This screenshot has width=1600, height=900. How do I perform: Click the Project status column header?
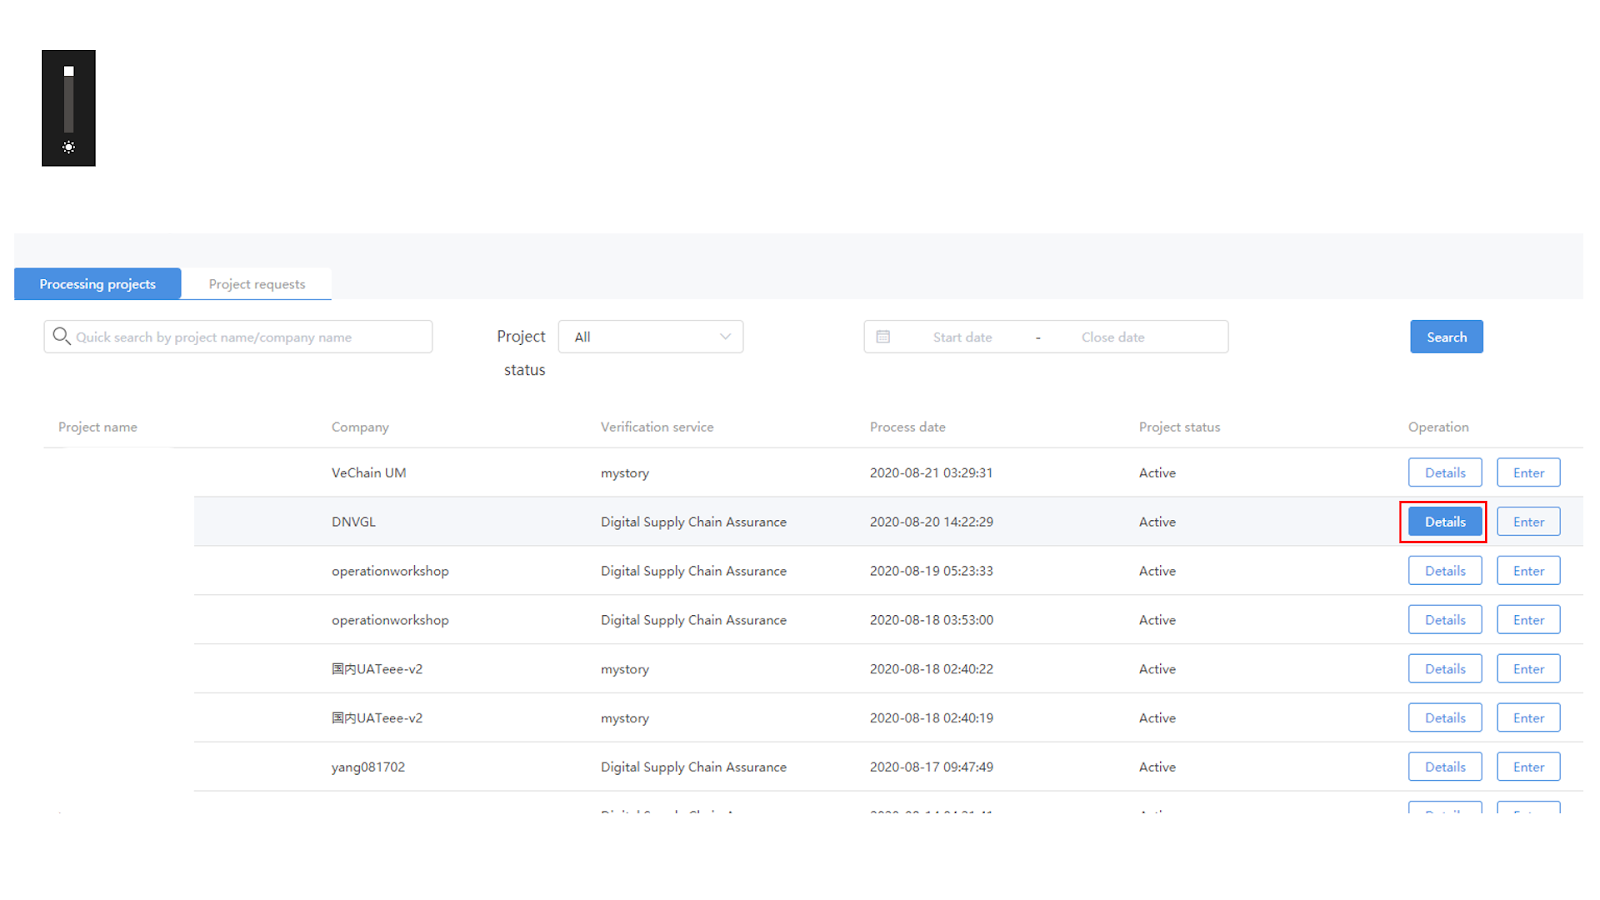(x=1179, y=427)
